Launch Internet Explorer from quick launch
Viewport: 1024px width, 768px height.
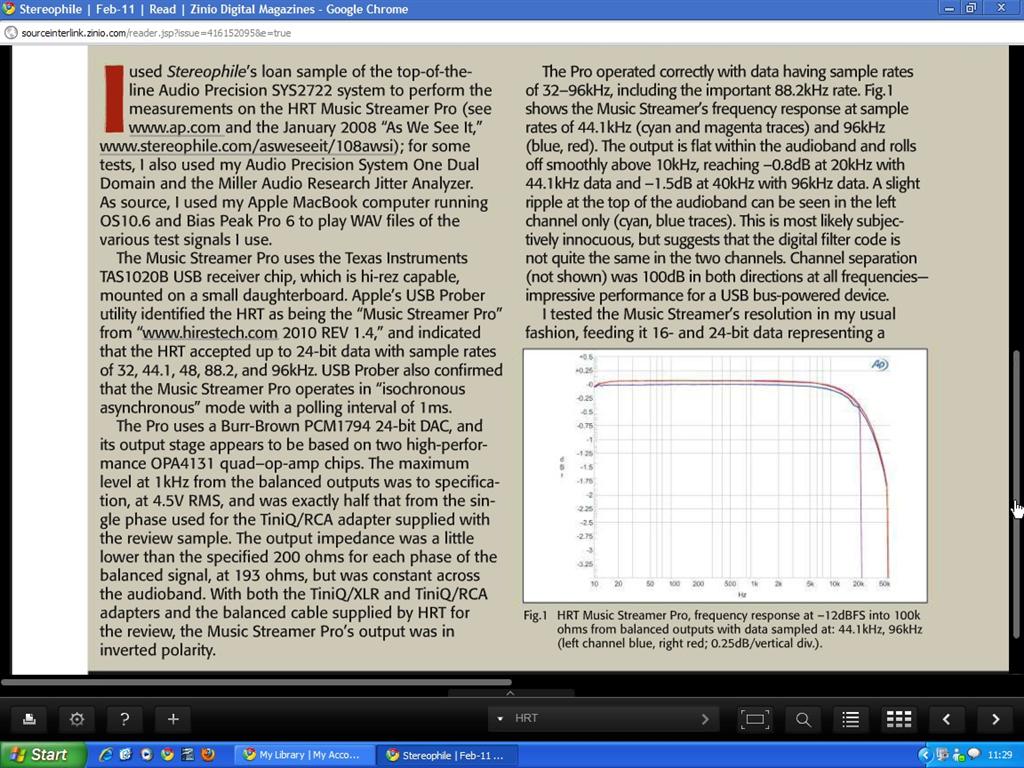[x=105, y=755]
